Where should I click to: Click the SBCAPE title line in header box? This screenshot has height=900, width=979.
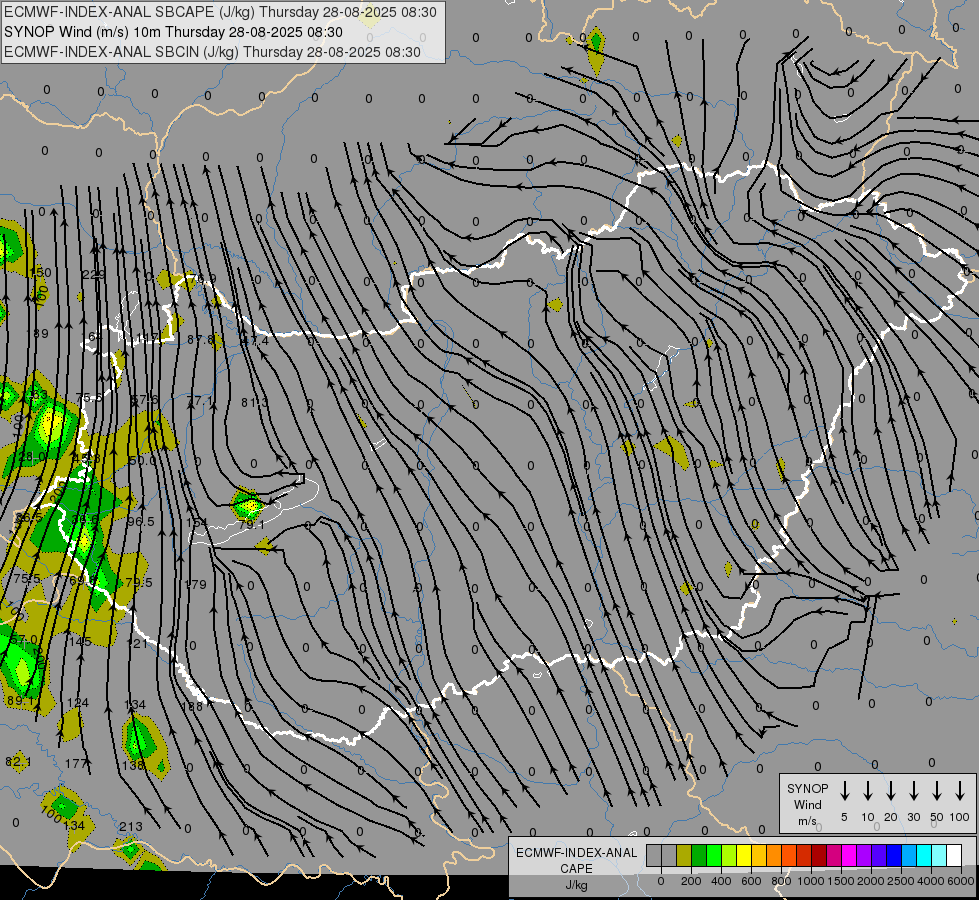click(x=220, y=12)
